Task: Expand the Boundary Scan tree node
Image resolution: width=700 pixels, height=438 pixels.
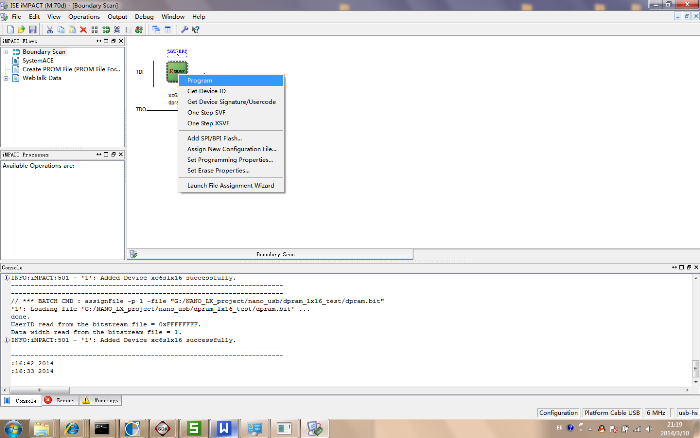Action: pos(7,51)
